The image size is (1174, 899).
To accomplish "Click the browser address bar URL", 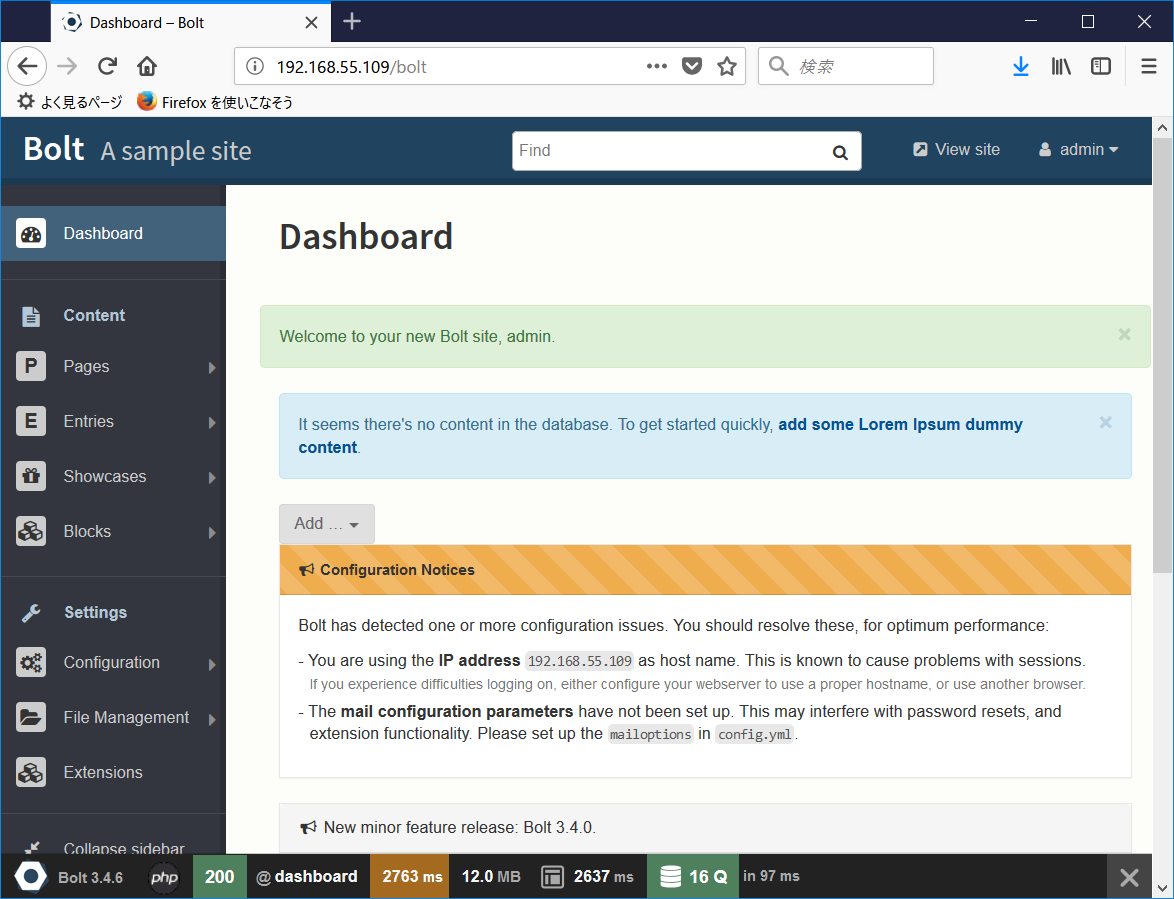I will 352,67.
